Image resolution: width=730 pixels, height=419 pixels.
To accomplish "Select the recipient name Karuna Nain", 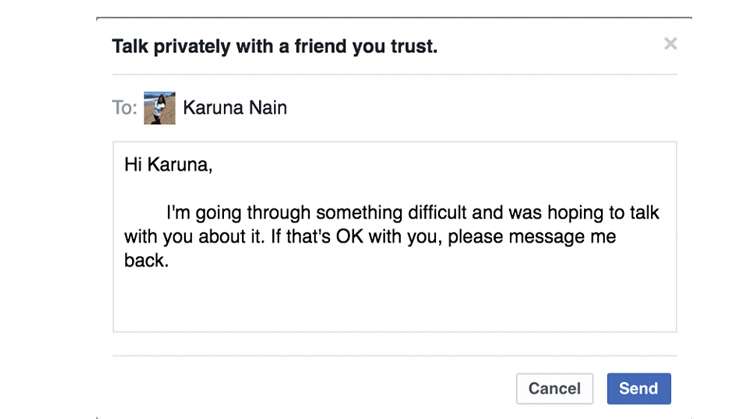I will click(x=235, y=108).
